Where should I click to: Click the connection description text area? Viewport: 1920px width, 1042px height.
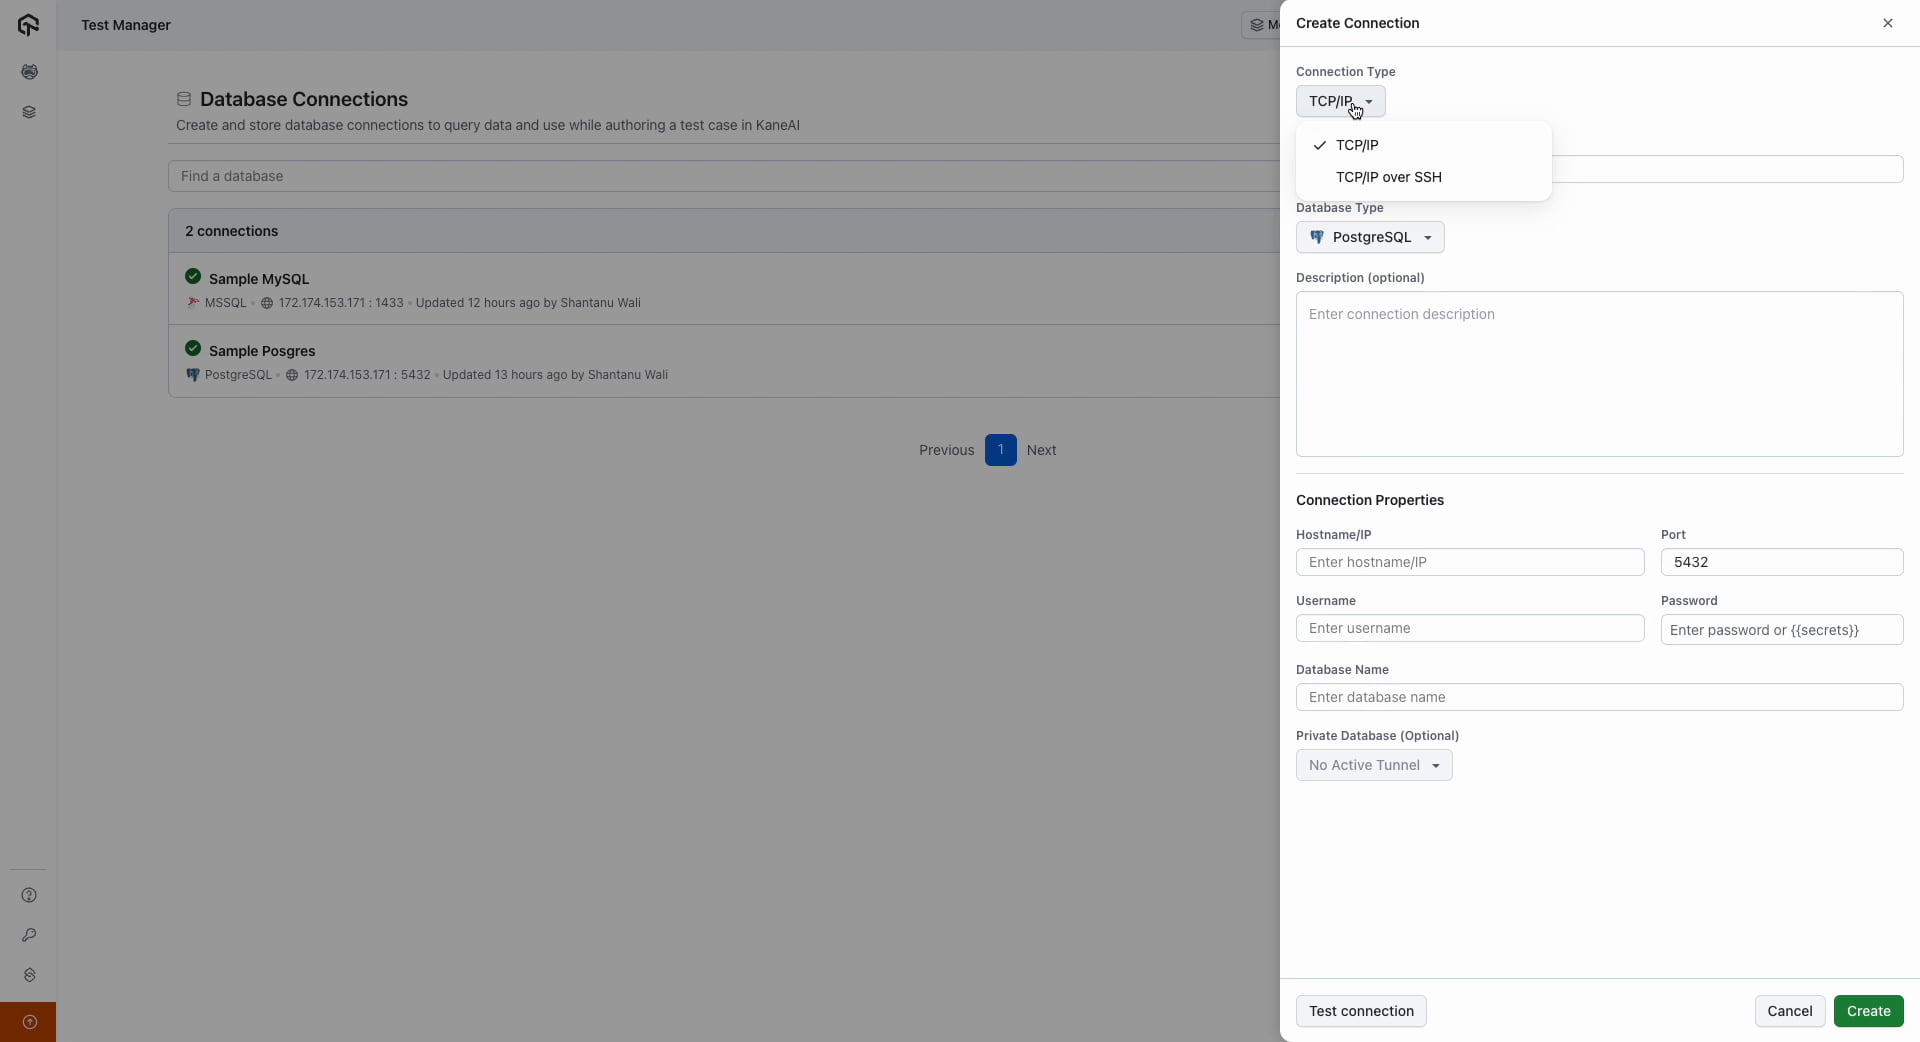pos(1599,374)
